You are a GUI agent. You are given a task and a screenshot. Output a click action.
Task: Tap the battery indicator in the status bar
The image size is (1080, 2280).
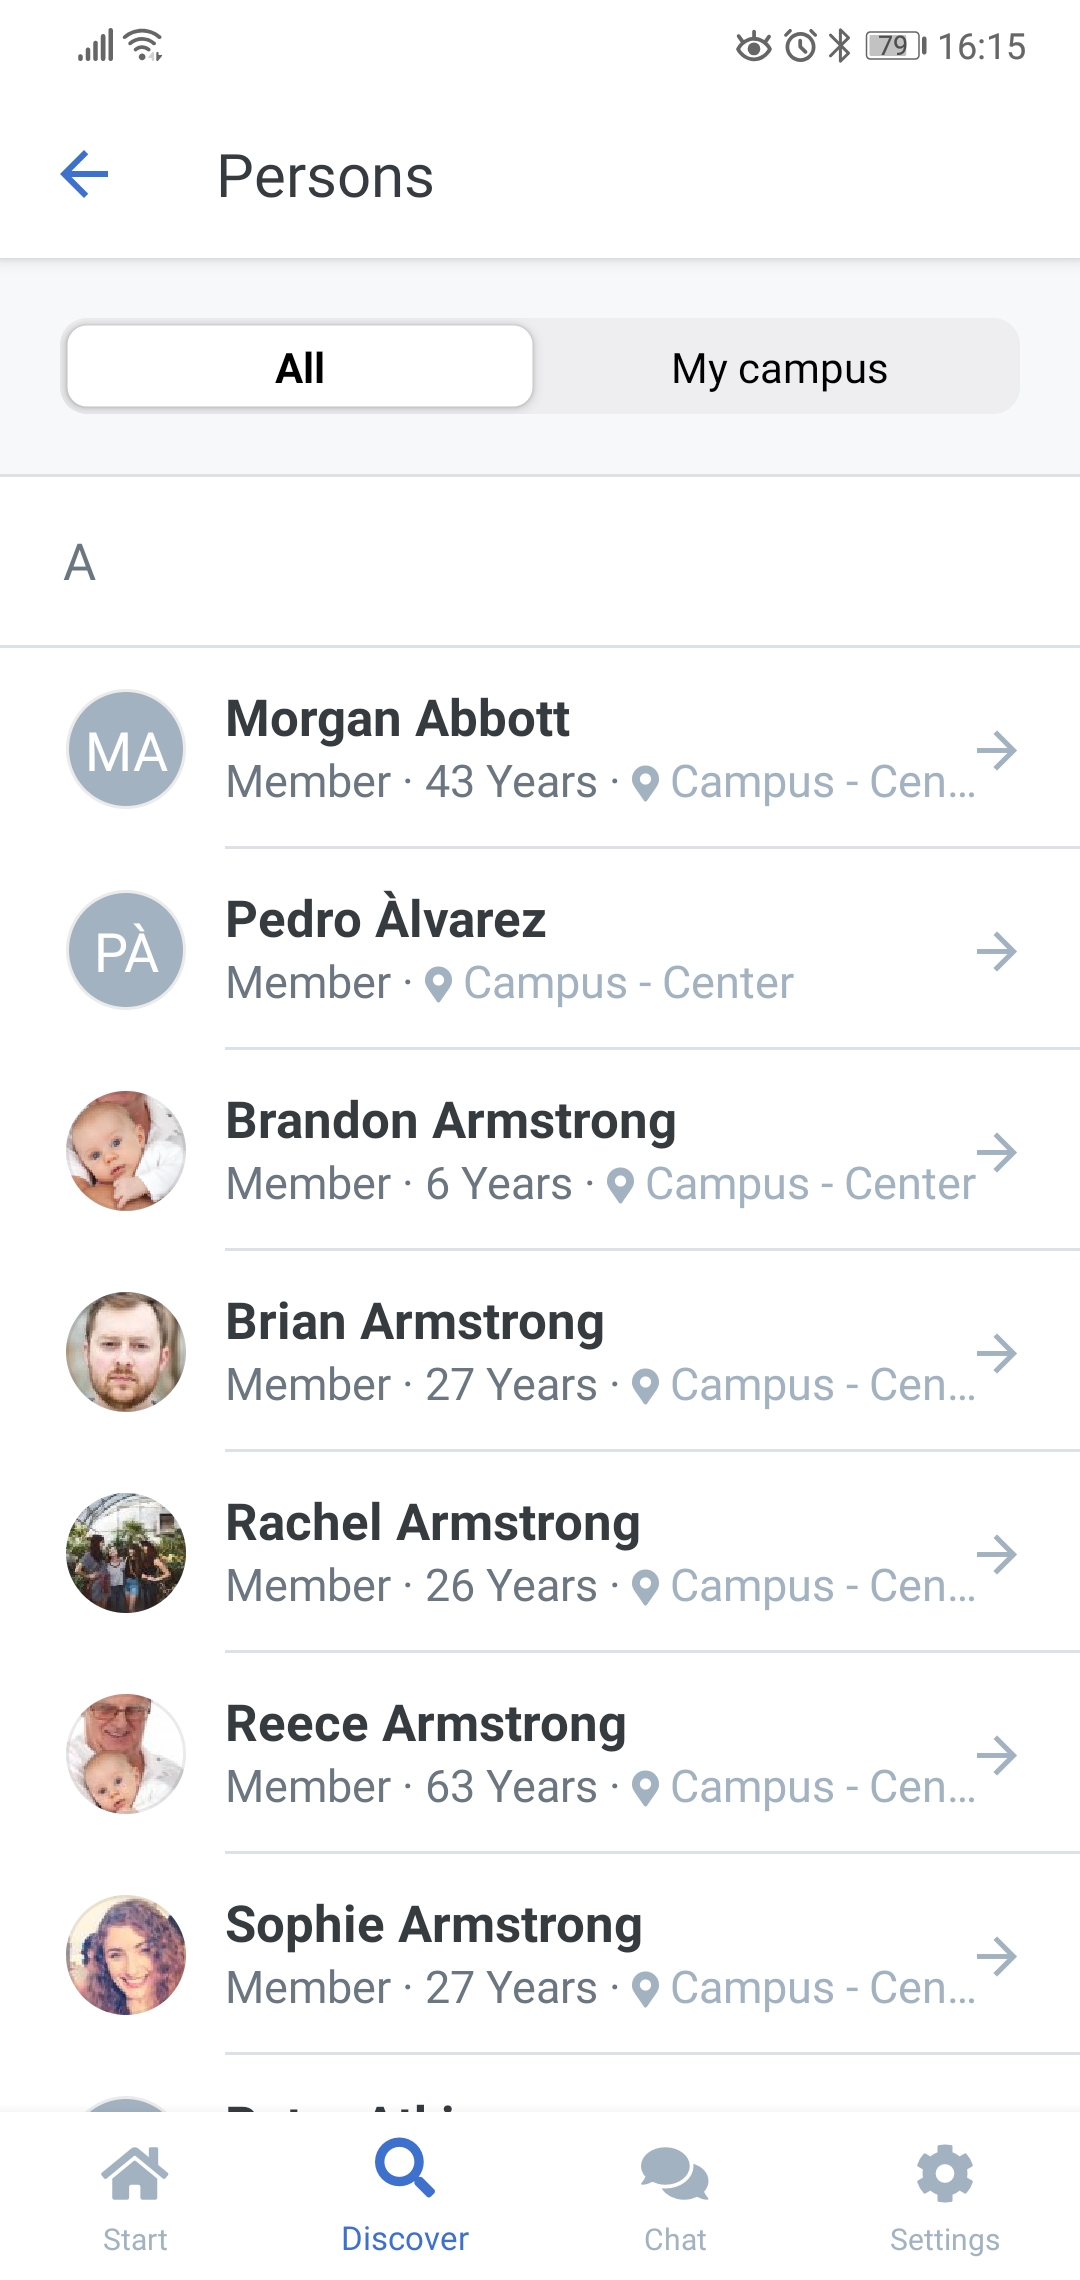(896, 46)
